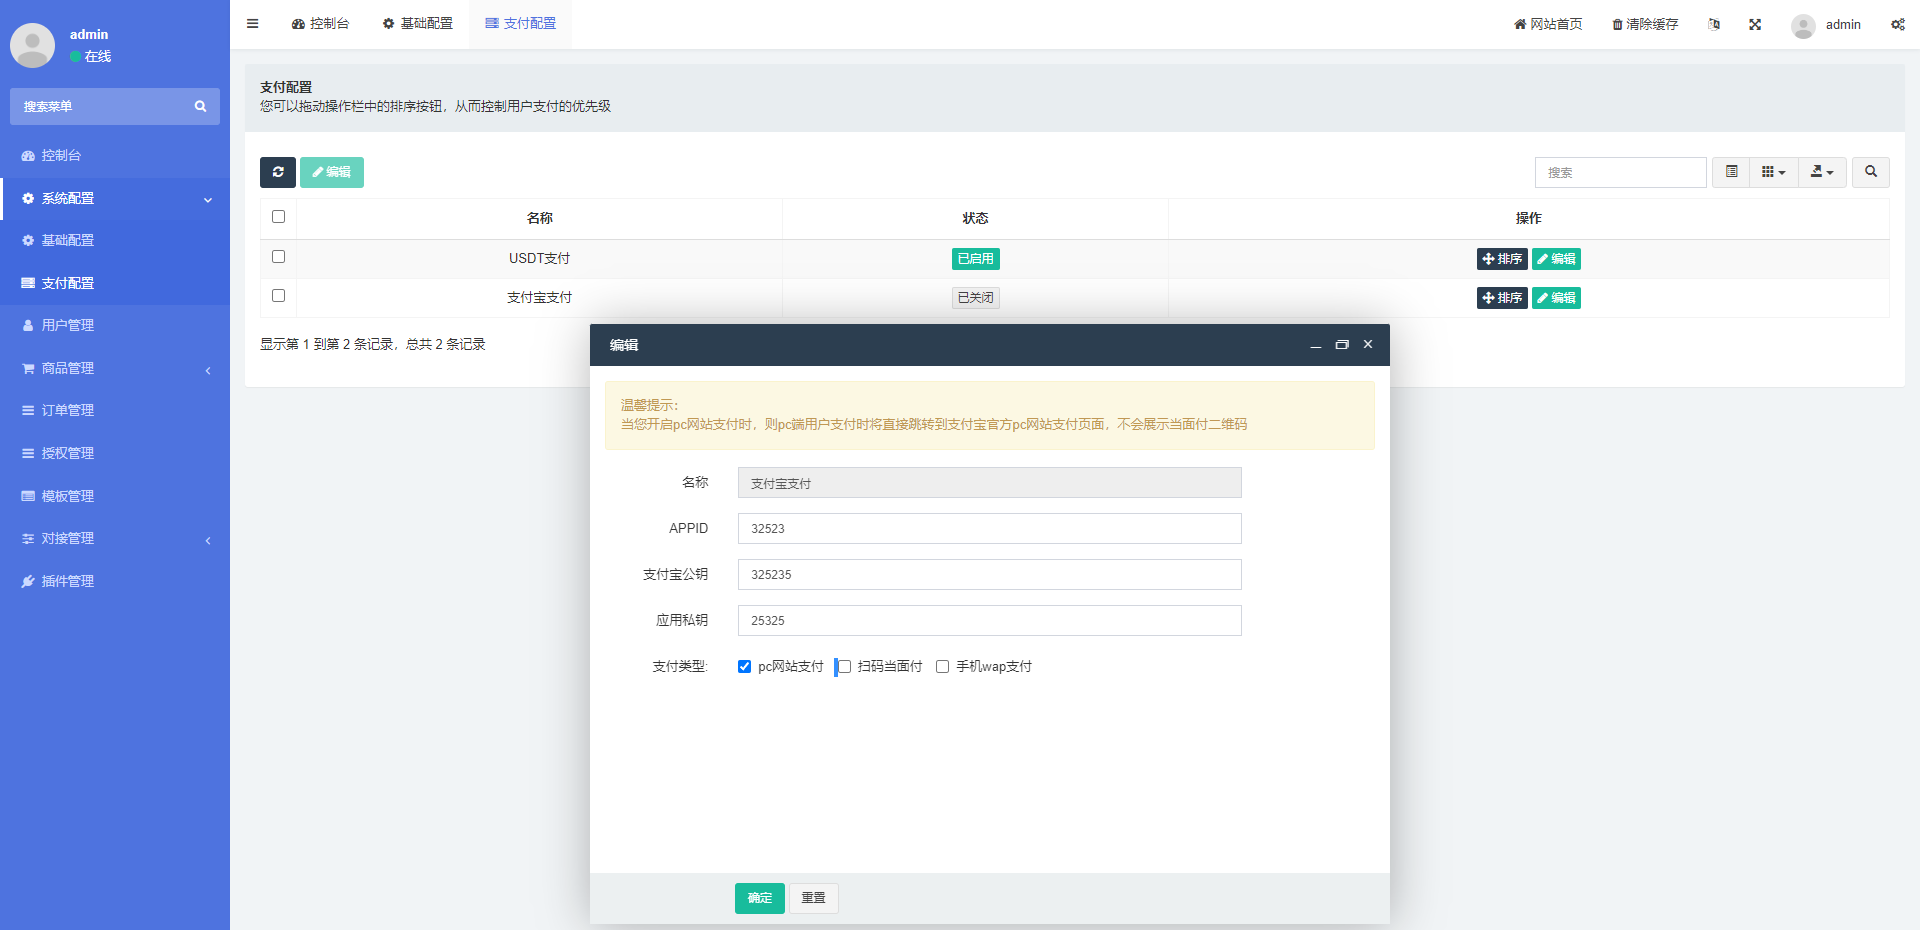Image resolution: width=1920 pixels, height=930 pixels.
Task: Check the USDT支付 row checkbox
Action: (278, 257)
